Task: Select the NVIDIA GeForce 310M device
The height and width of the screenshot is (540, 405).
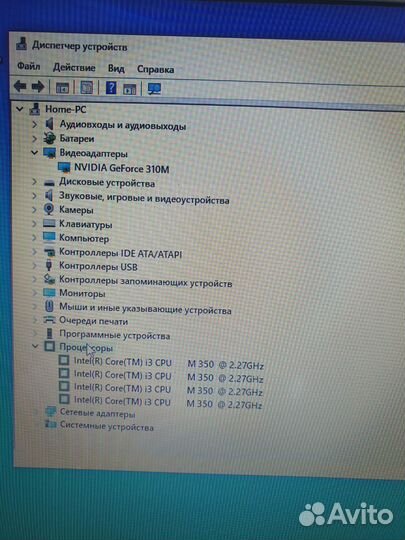Action: [x=122, y=168]
